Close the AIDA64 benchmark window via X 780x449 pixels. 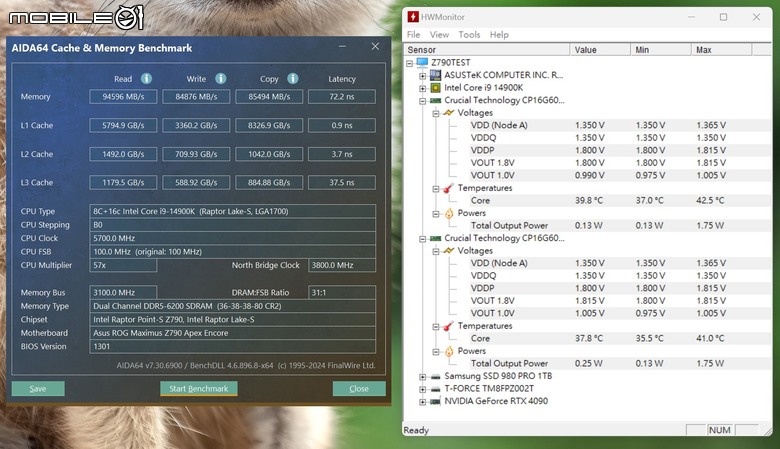click(376, 47)
